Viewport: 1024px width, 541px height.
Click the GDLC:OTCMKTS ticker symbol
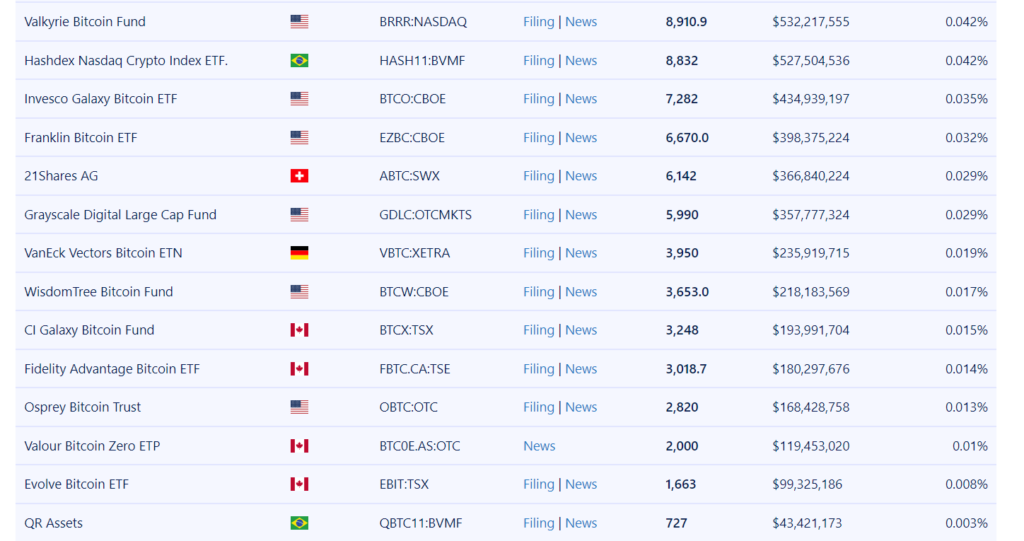(x=425, y=214)
